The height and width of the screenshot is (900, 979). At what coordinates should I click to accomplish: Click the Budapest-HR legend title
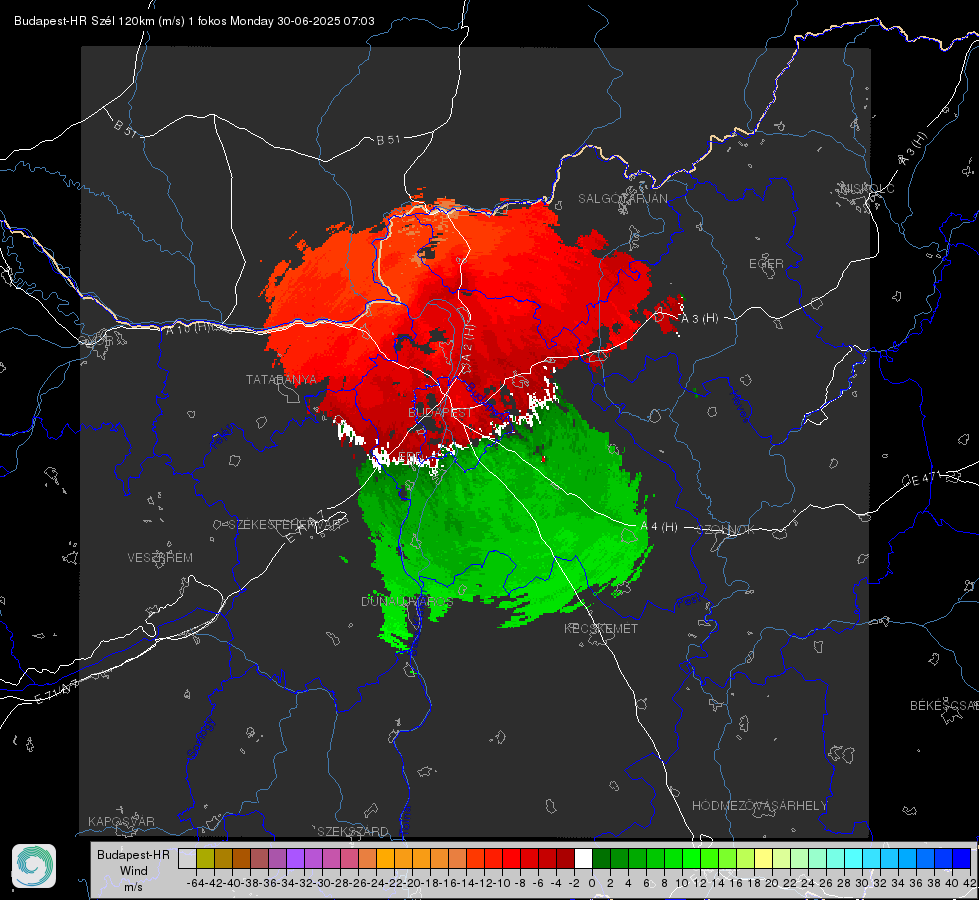coord(133,854)
